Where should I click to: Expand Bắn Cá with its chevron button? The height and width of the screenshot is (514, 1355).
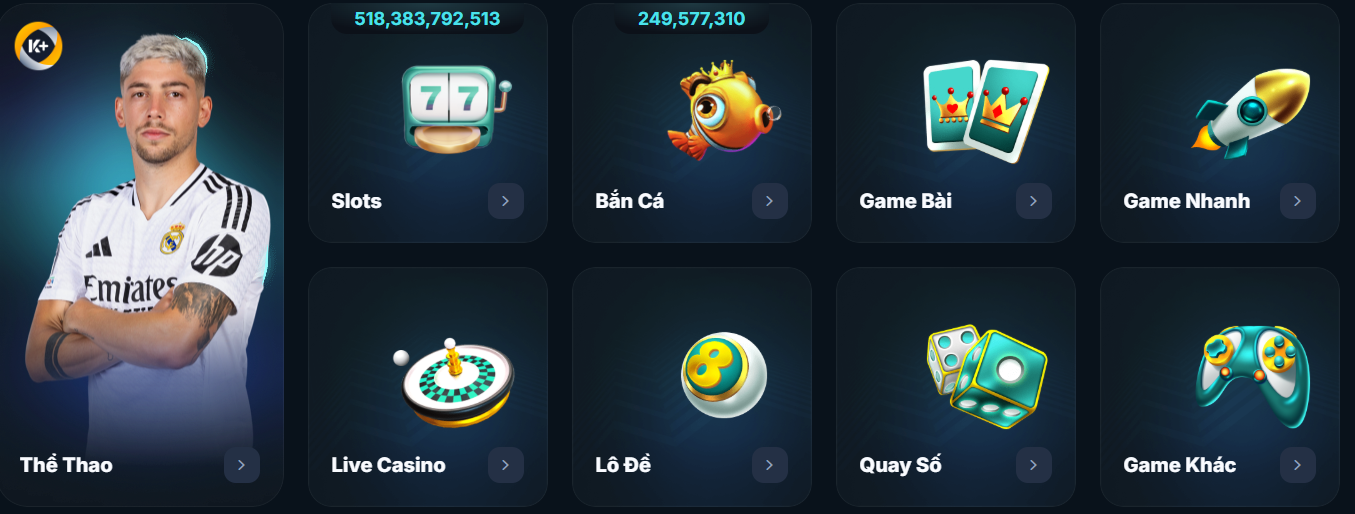tap(770, 201)
